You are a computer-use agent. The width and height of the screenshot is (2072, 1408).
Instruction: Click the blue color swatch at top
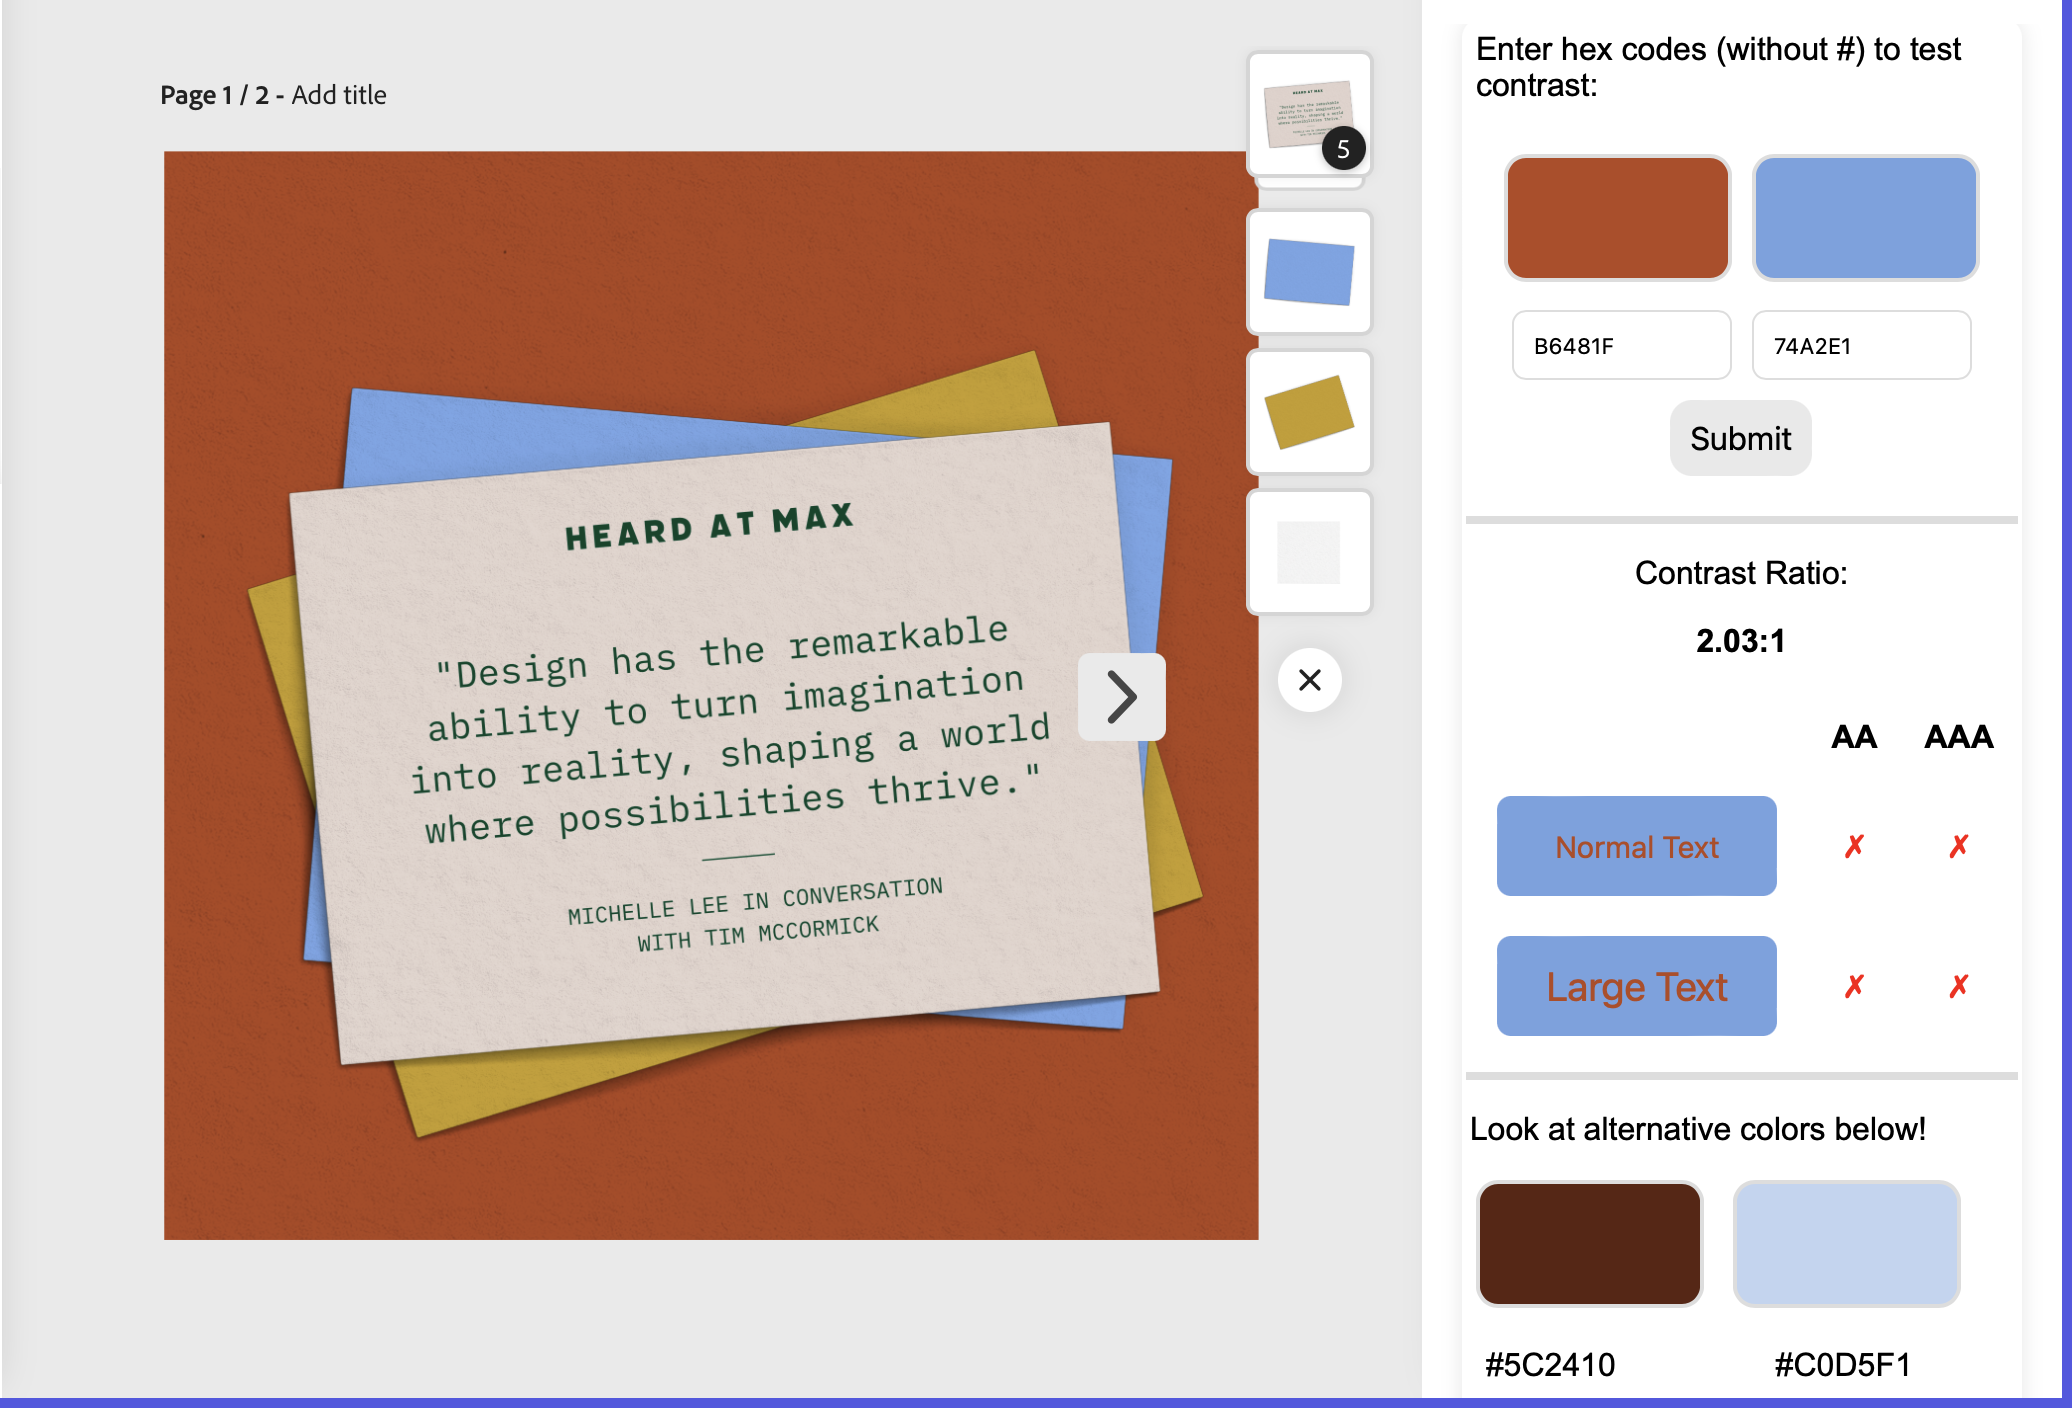coord(1865,218)
